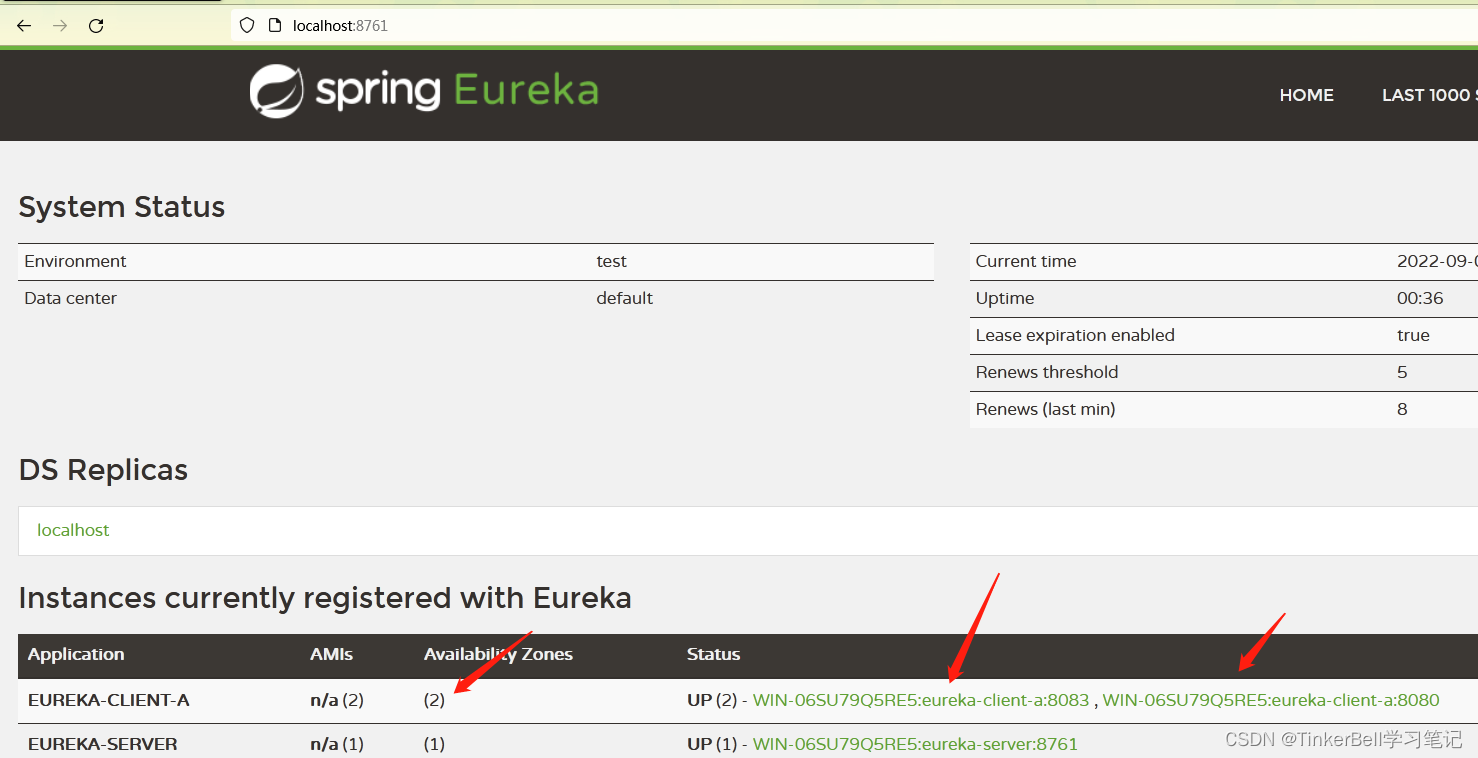Select the lease expiration value true
The image size is (1478, 758).
click(x=1413, y=335)
